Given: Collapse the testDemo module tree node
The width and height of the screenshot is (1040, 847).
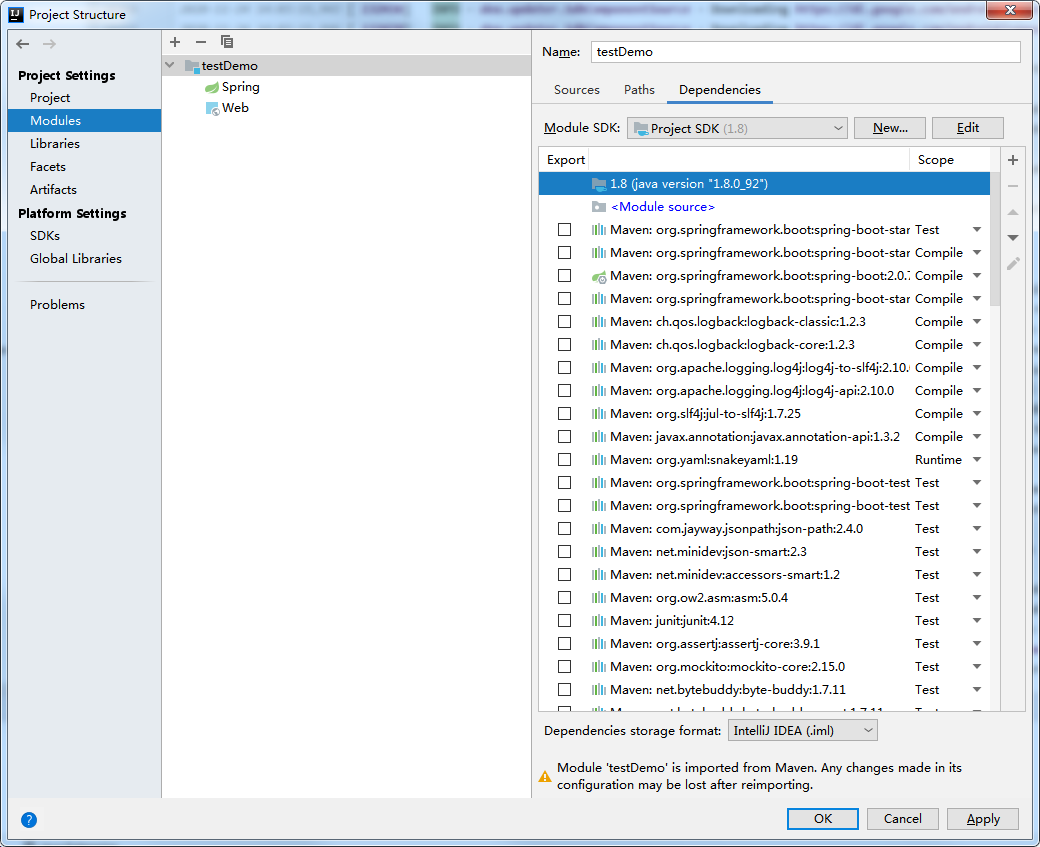Looking at the screenshot, I should point(170,65).
